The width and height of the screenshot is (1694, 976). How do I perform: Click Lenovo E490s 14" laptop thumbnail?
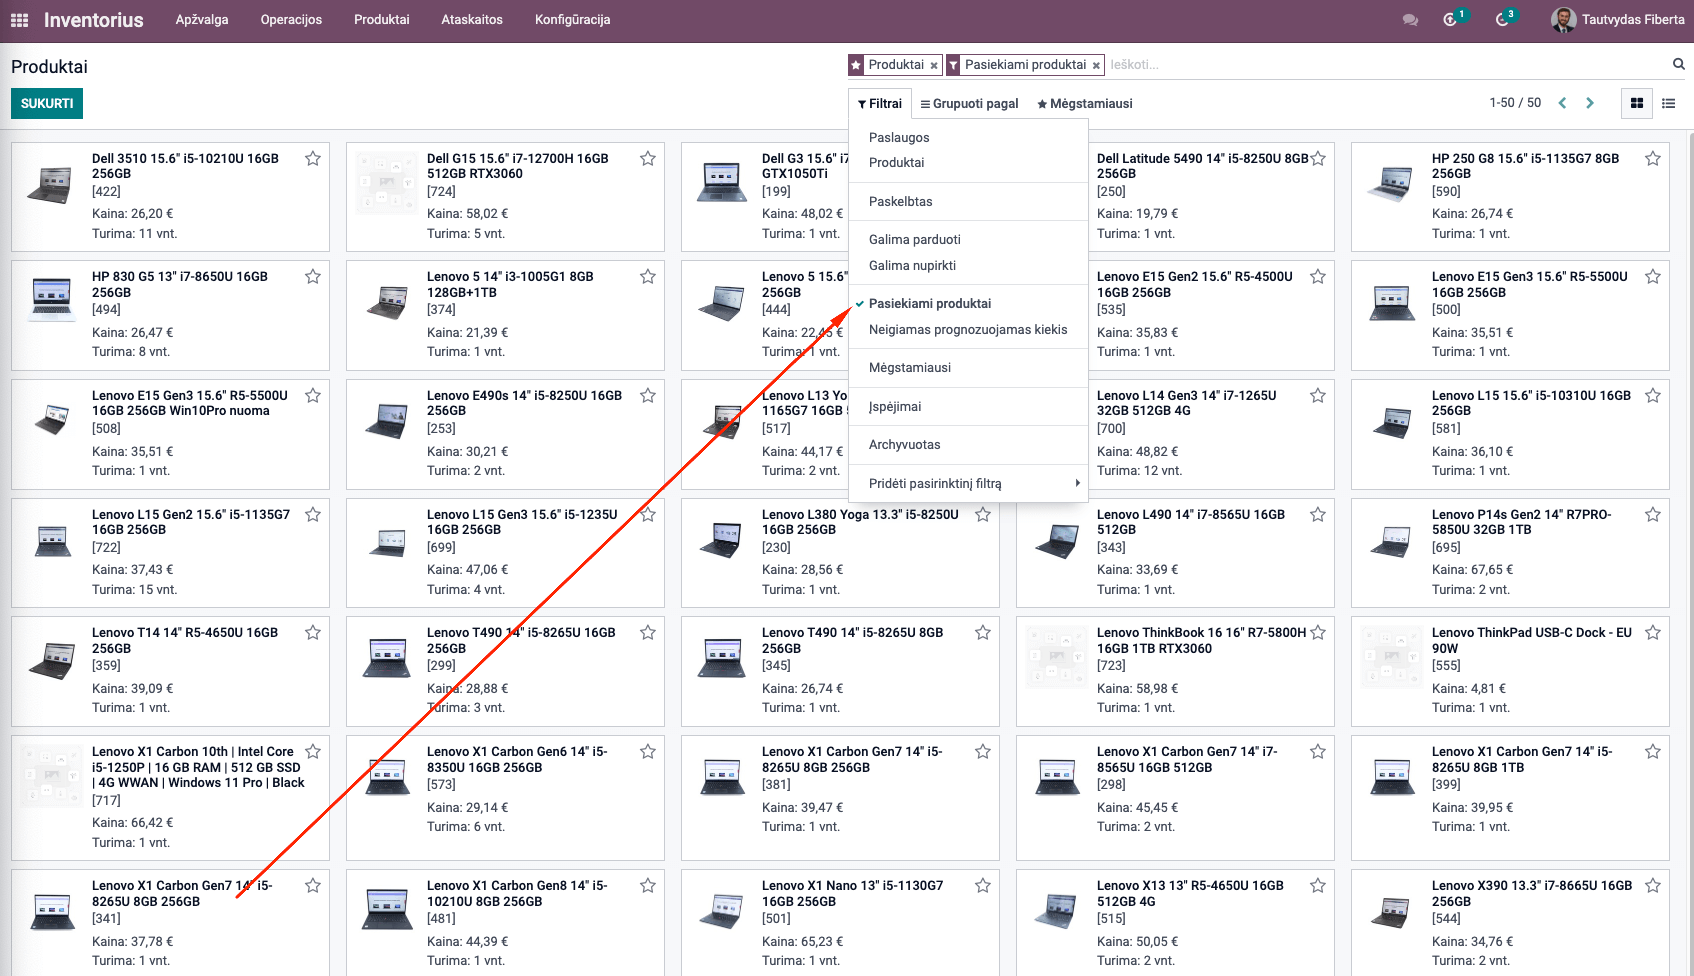coord(386,421)
